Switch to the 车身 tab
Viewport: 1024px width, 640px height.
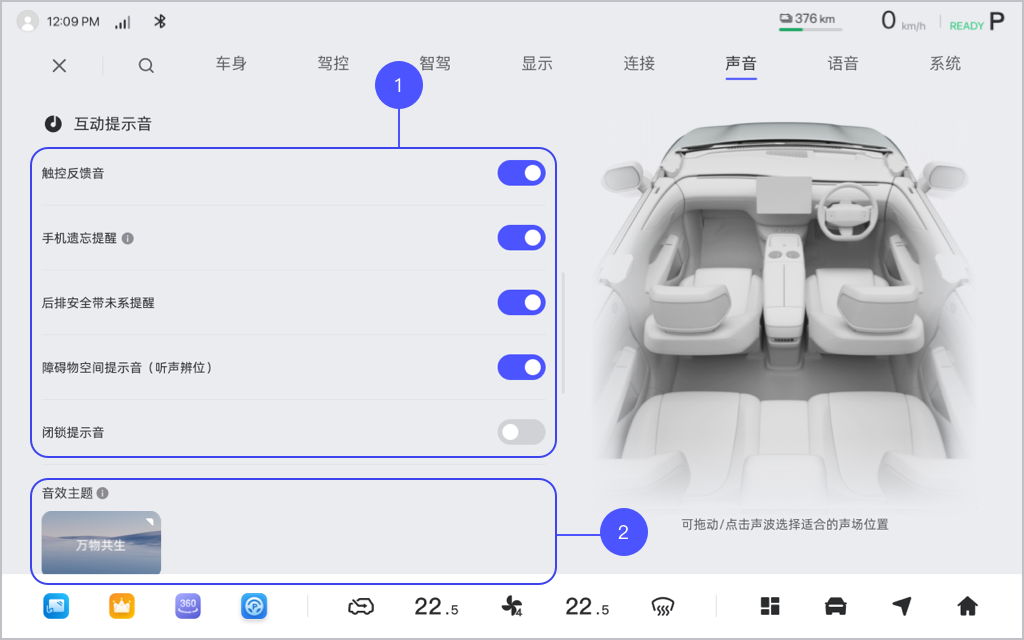(231, 63)
